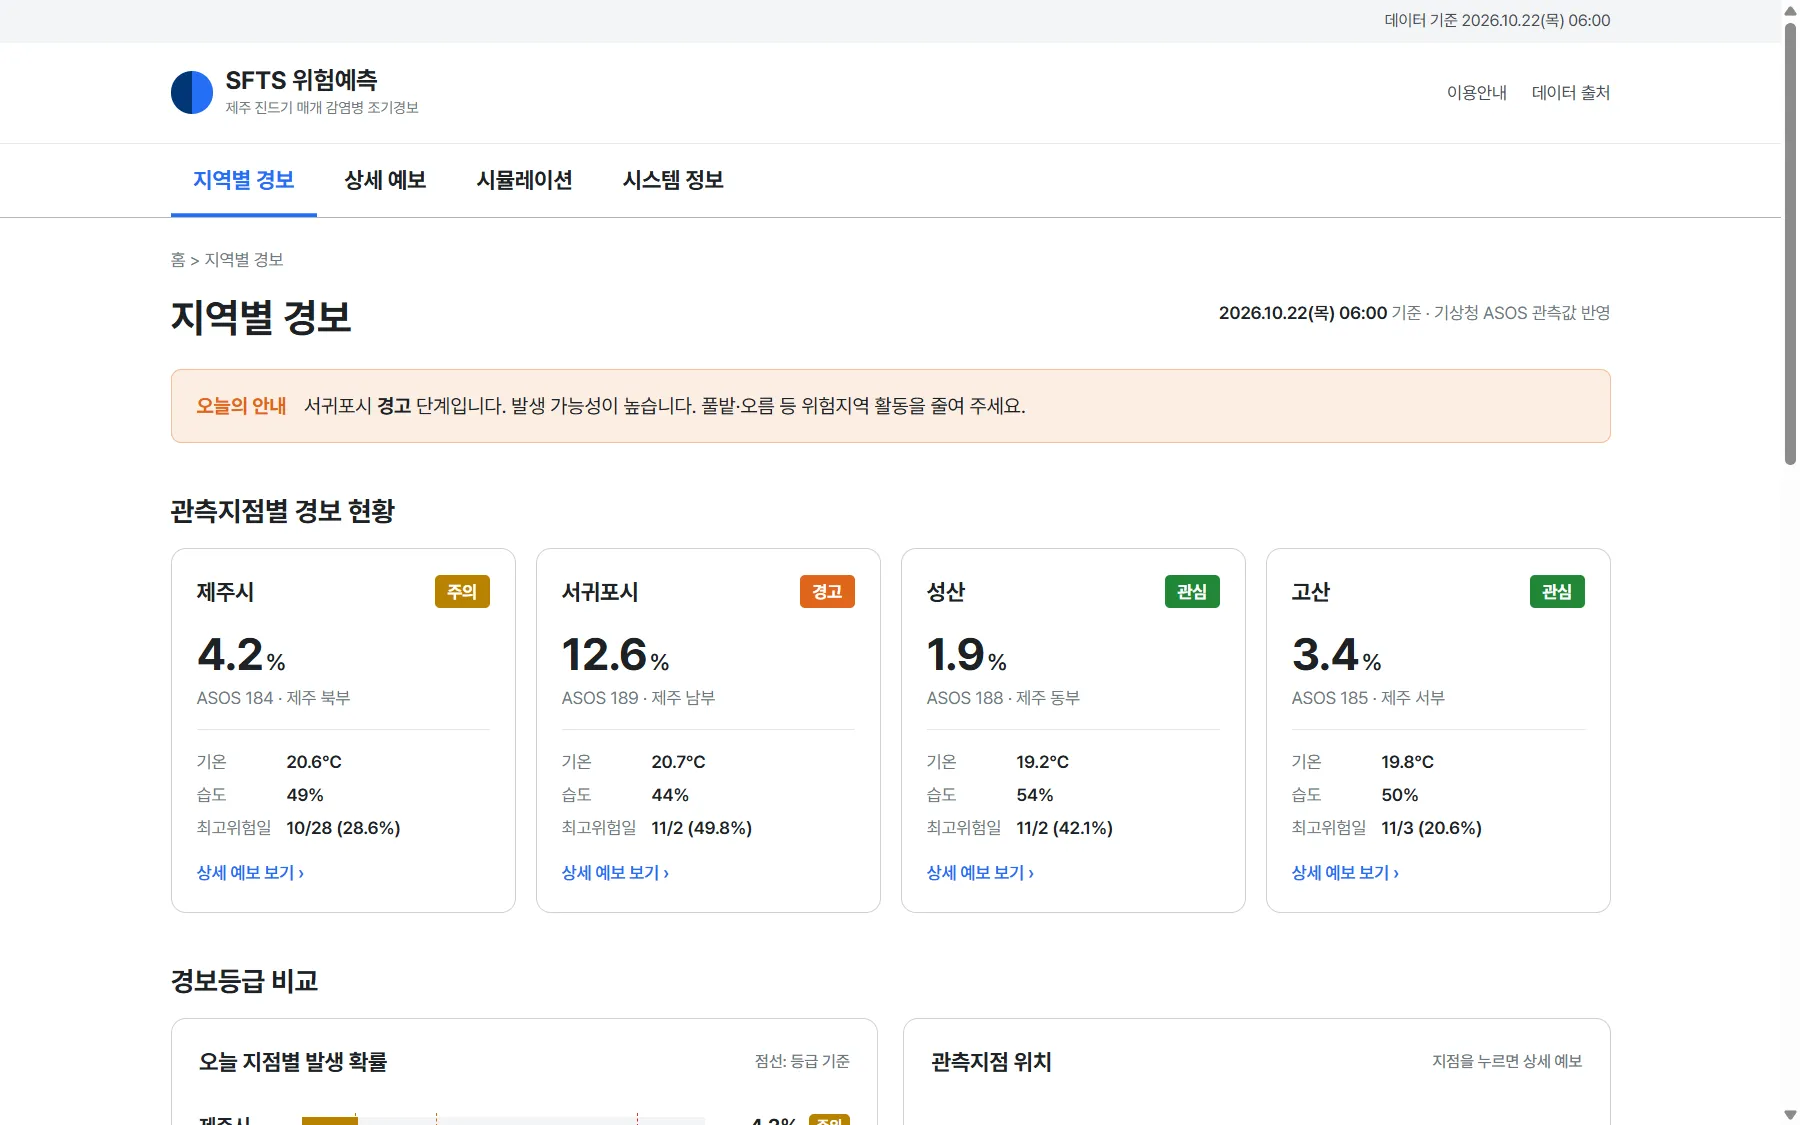Click the ASOS 189 · 제주 남부 label
This screenshot has height=1125, width=1800.
coord(638,698)
